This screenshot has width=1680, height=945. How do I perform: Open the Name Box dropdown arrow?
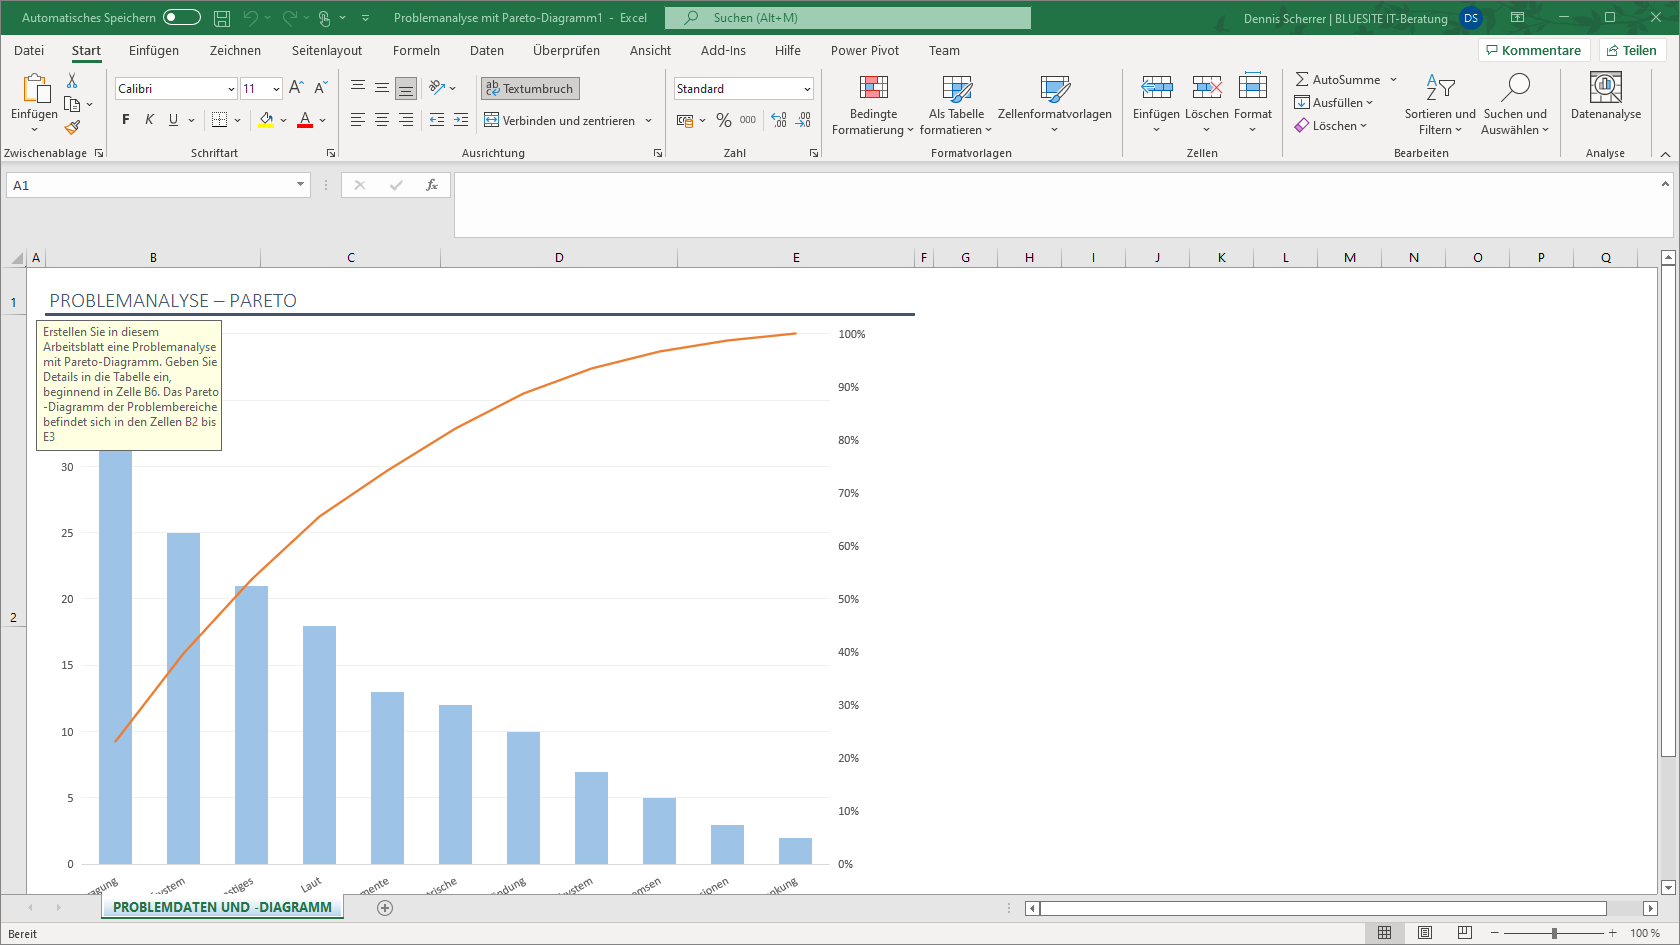[x=300, y=185]
